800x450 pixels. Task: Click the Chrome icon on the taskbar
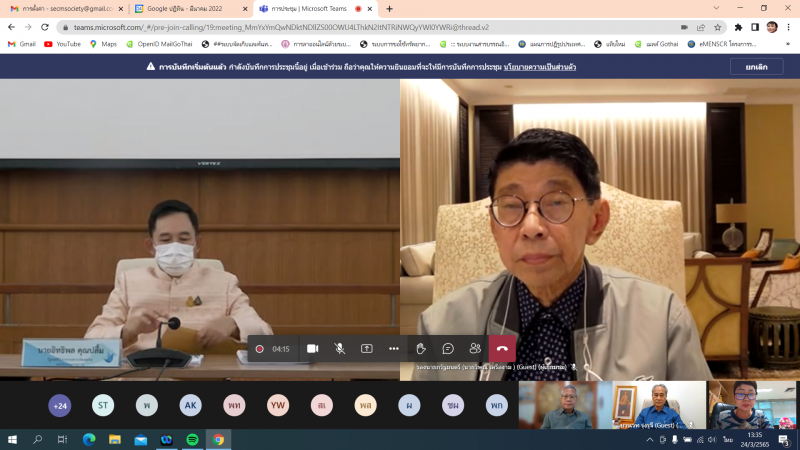218,440
